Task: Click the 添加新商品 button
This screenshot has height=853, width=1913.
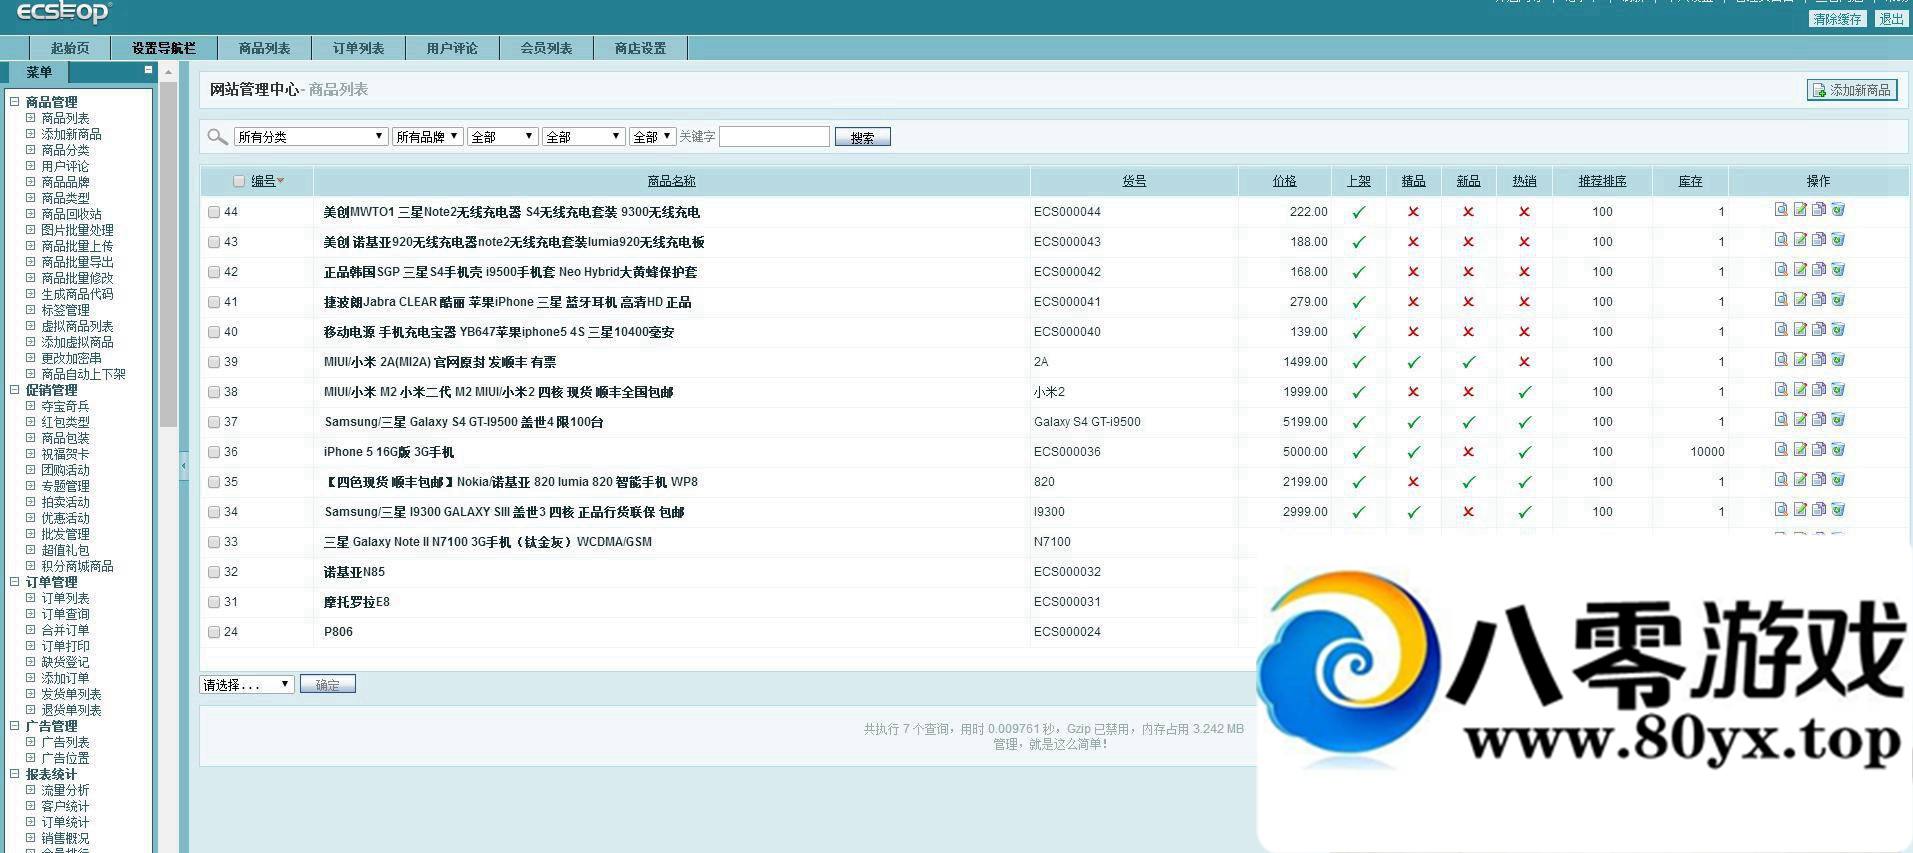Action: [x=1852, y=90]
